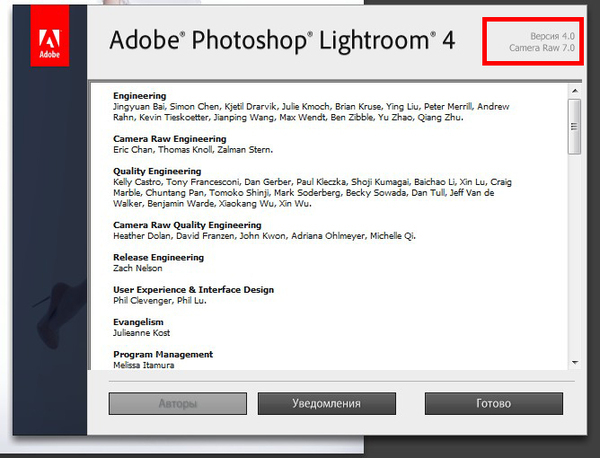Click the line starting with Jingyuan Bai
The image size is (600, 458).
click(311, 106)
